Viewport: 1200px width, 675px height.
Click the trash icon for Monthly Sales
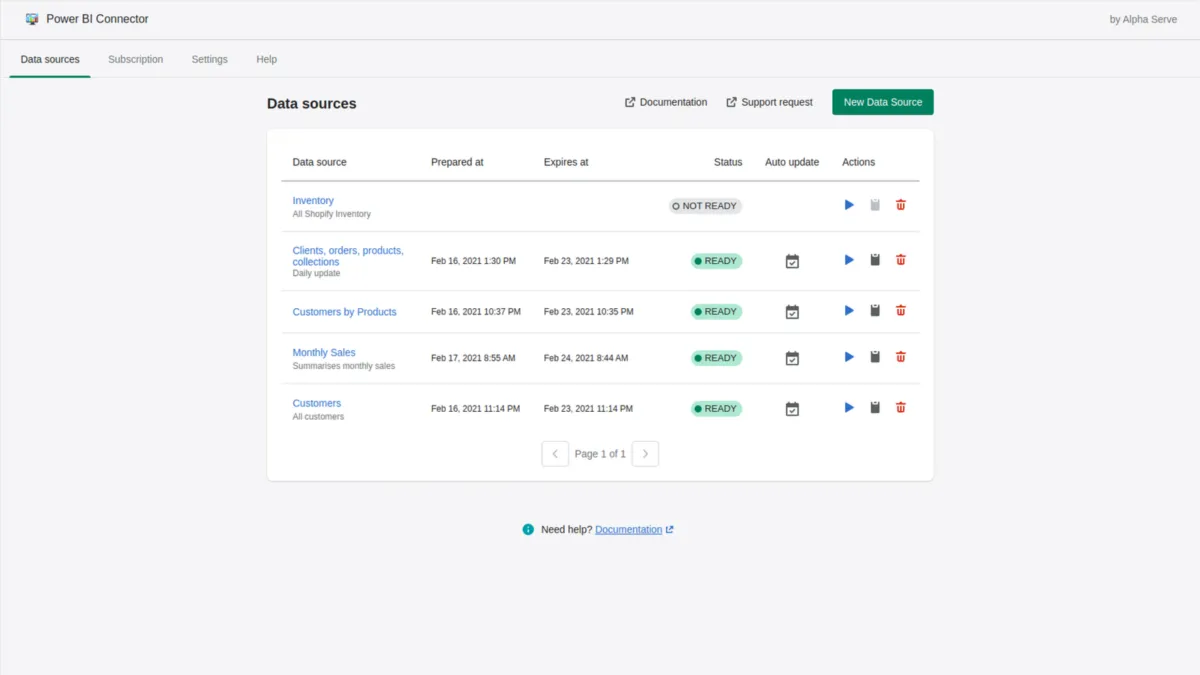click(x=900, y=357)
